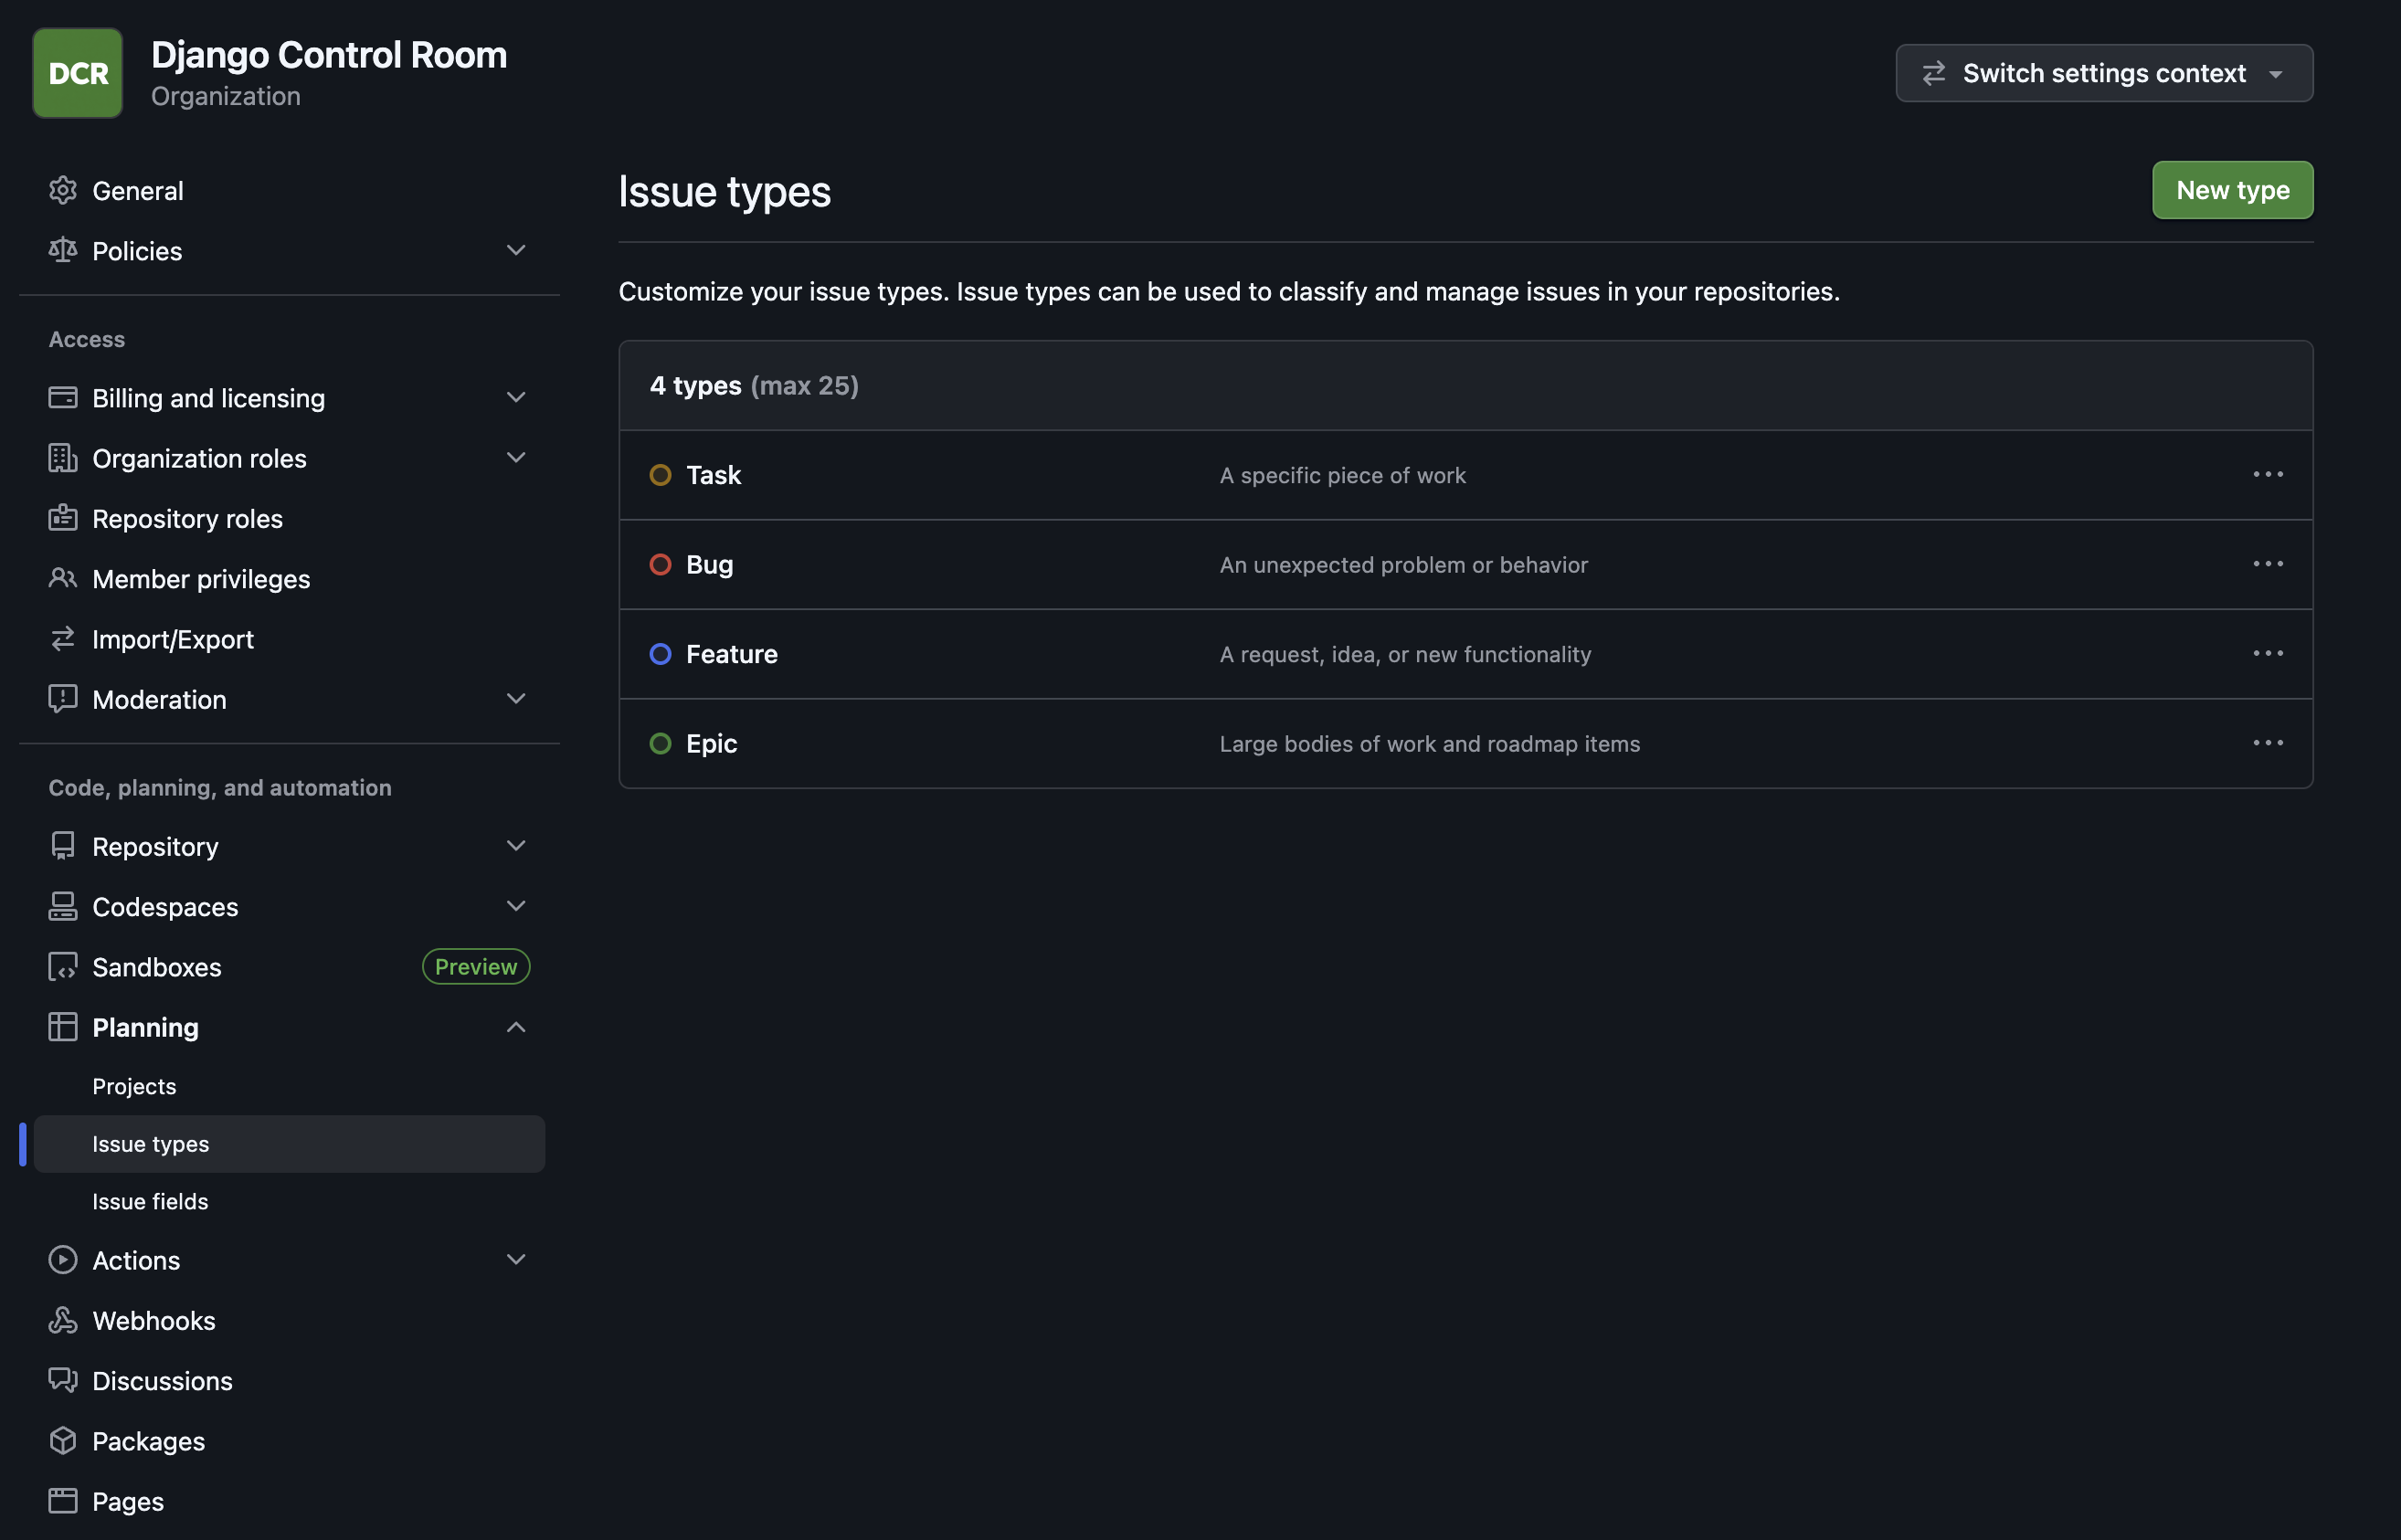2401x1540 pixels.
Task: Click the Planning table icon
Action: [x=63, y=1027]
